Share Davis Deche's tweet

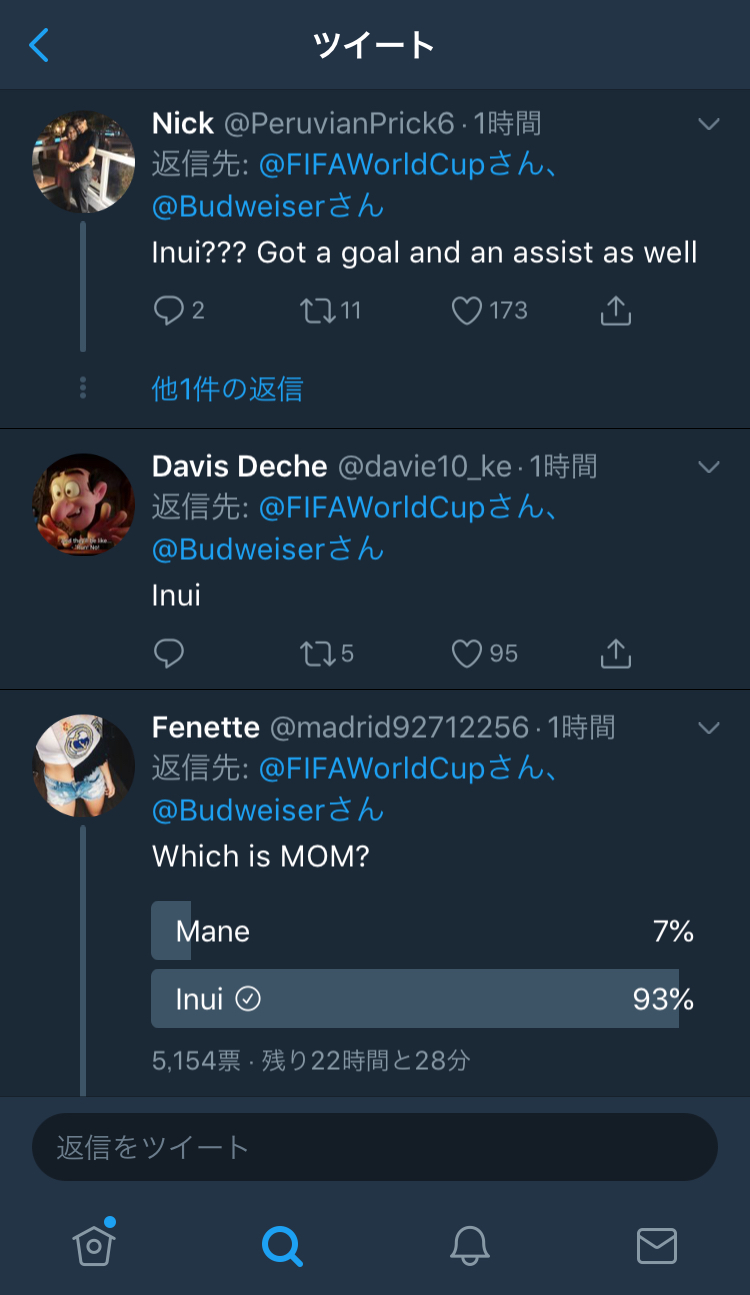point(615,654)
